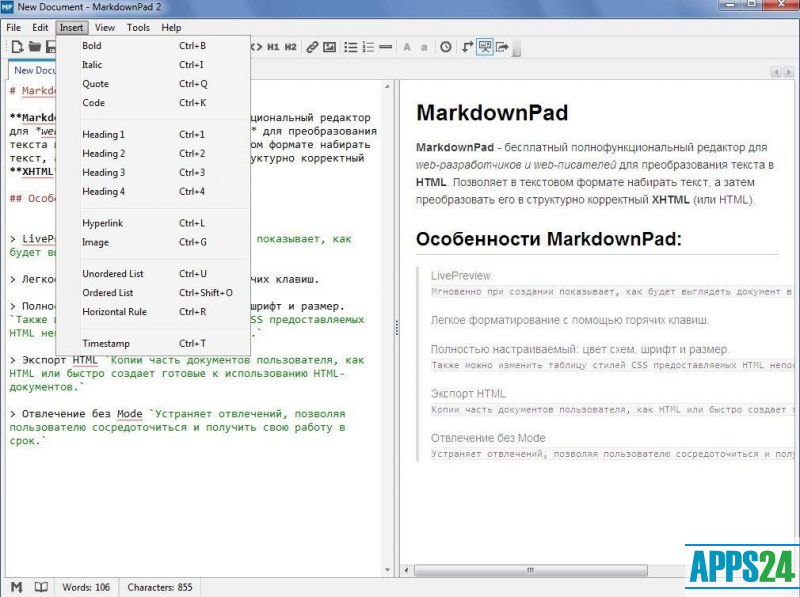
Task: Choose Image from the Insert menu
Action: 153,242
